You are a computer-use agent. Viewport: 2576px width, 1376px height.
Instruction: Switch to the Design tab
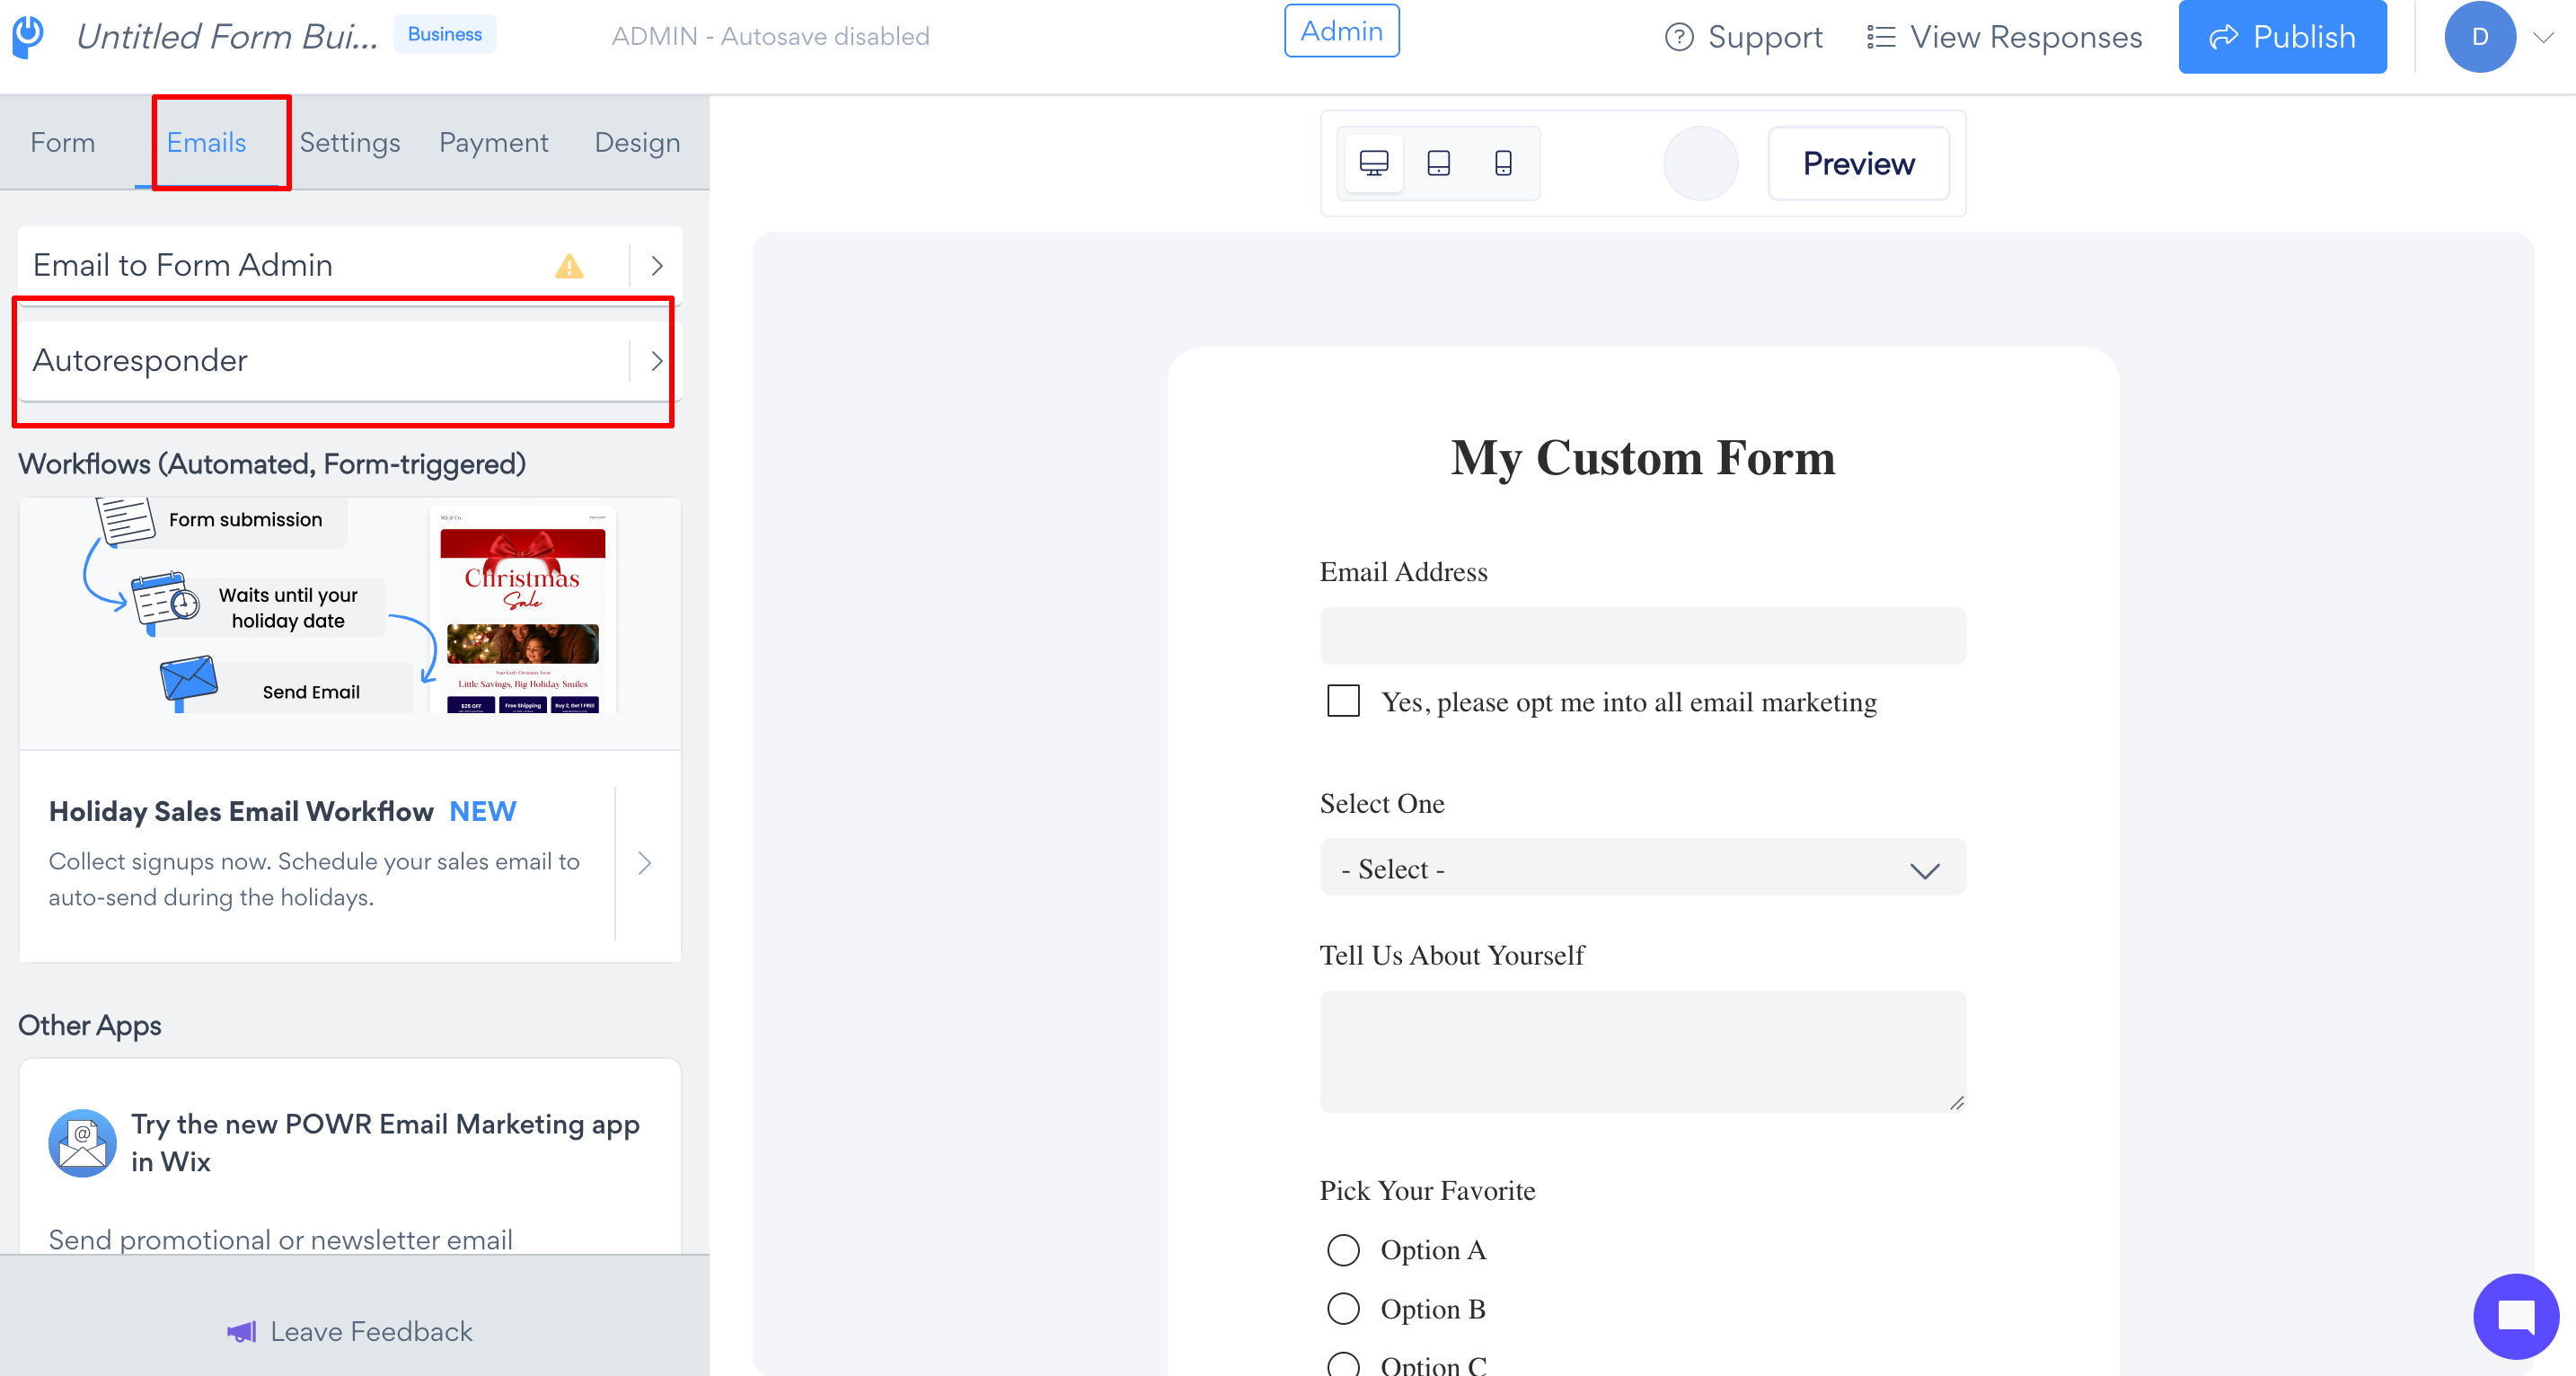click(637, 143)
